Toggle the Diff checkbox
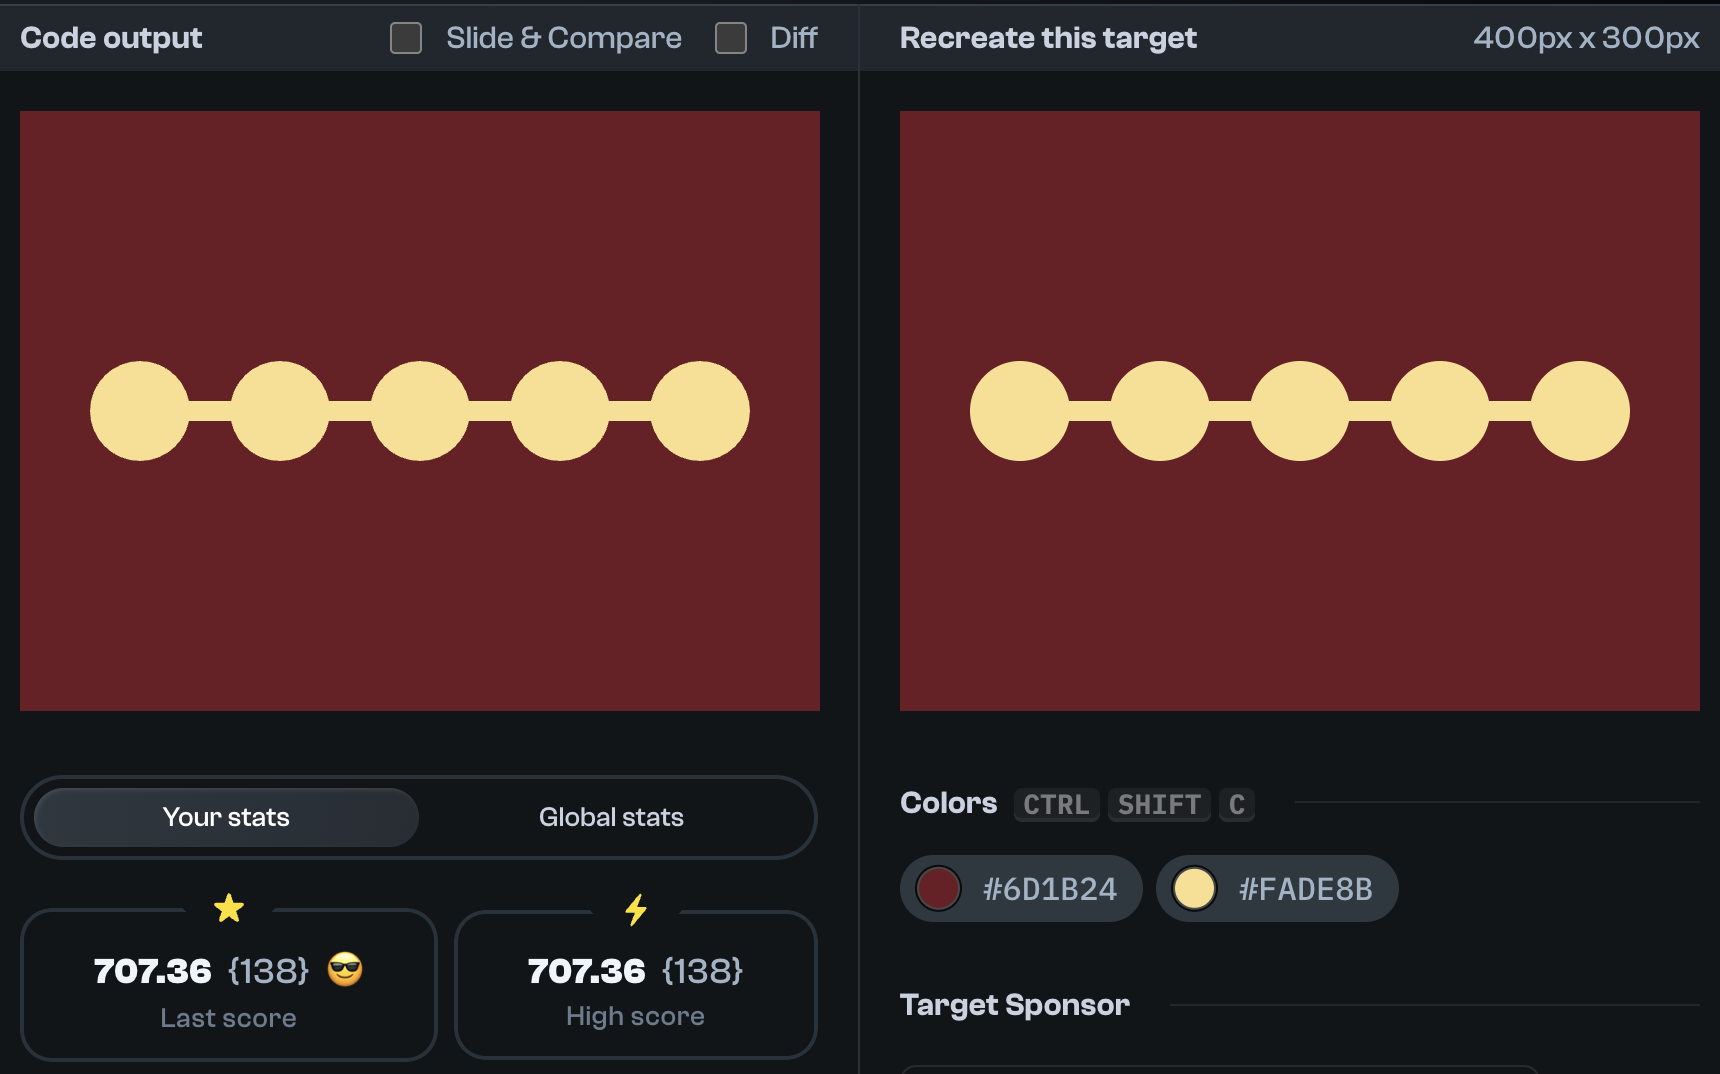 (730, 38)
